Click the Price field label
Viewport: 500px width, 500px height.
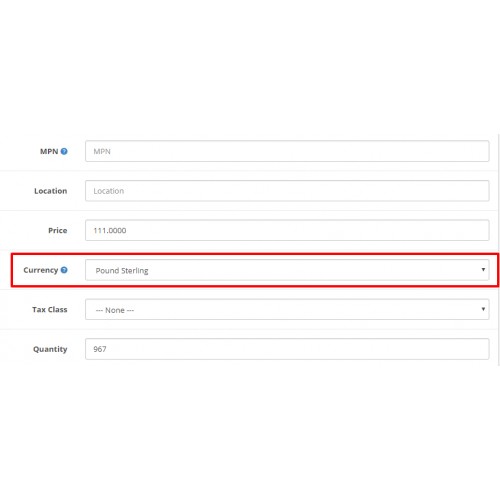tap(58, 230)
